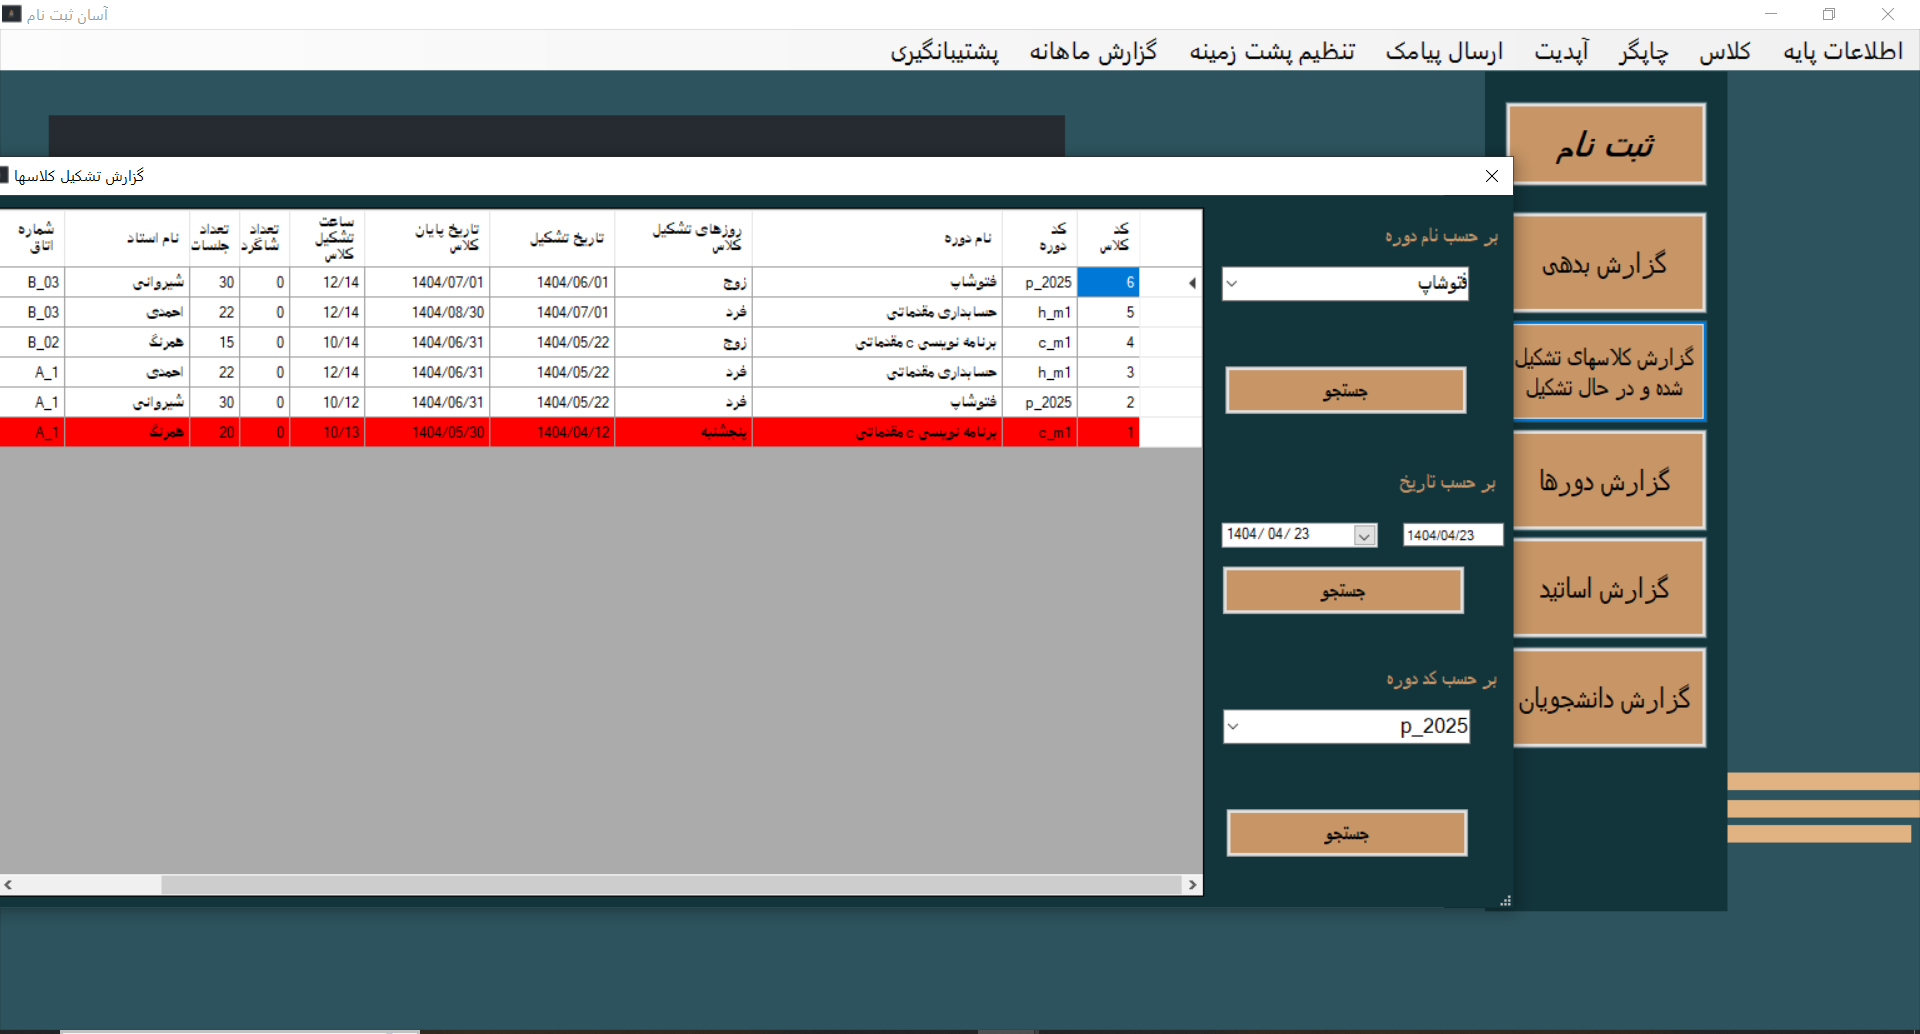Sort by نام استاد column header
Screen dimensions: 1920x1034
coord(127,238)
